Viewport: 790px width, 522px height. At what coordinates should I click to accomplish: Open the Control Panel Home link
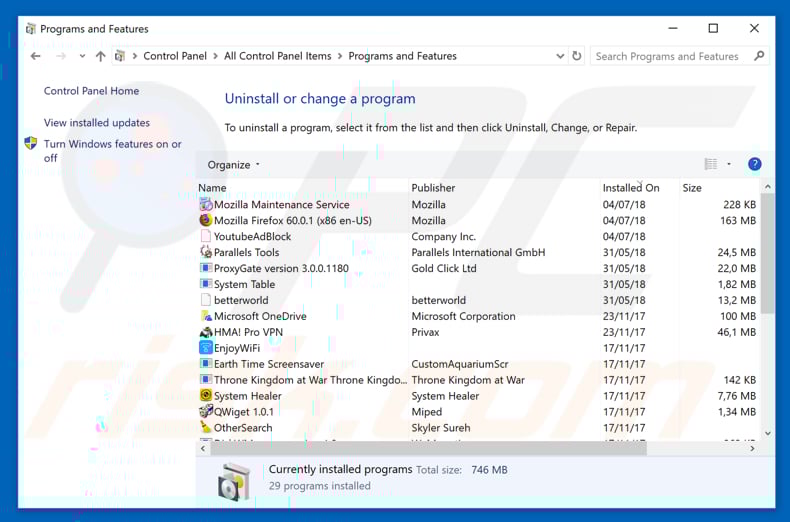click(x=91, y=91)
